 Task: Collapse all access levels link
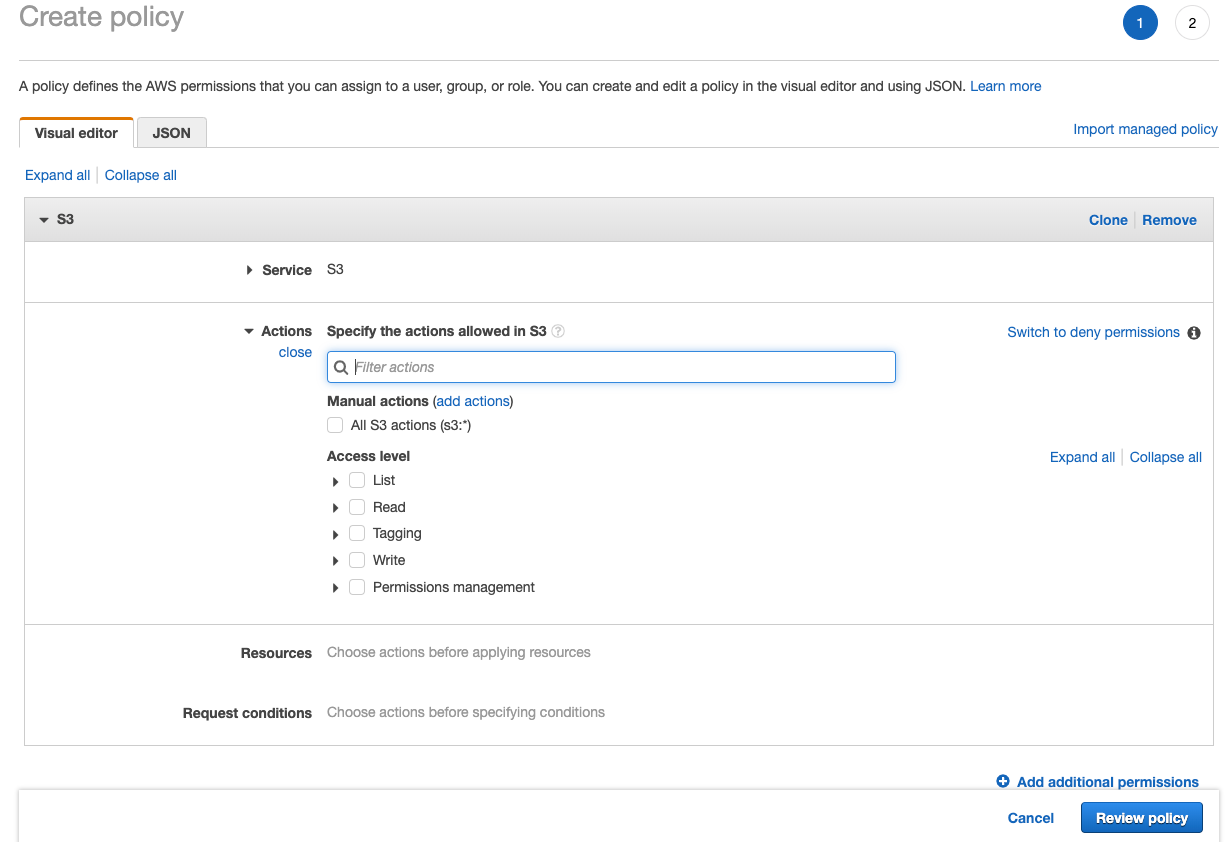[x=1166, y=457]
